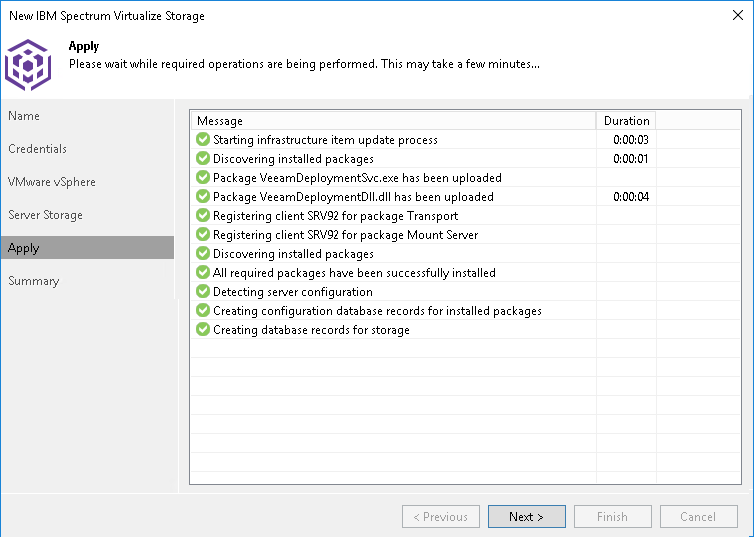754x537 pixels.
Task: Select the Creating configuration database records row
Action: click(377, 311)
